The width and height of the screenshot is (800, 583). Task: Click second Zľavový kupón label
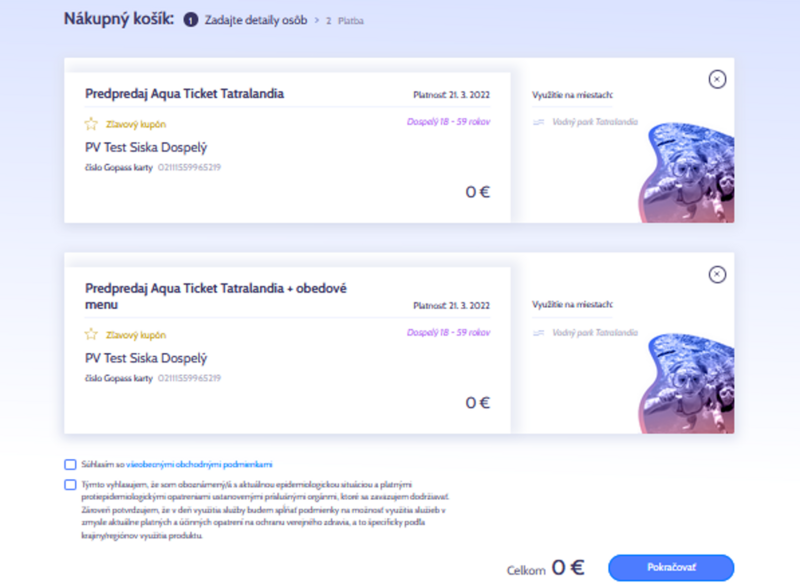pyautogui.click(x=136, y=335)
